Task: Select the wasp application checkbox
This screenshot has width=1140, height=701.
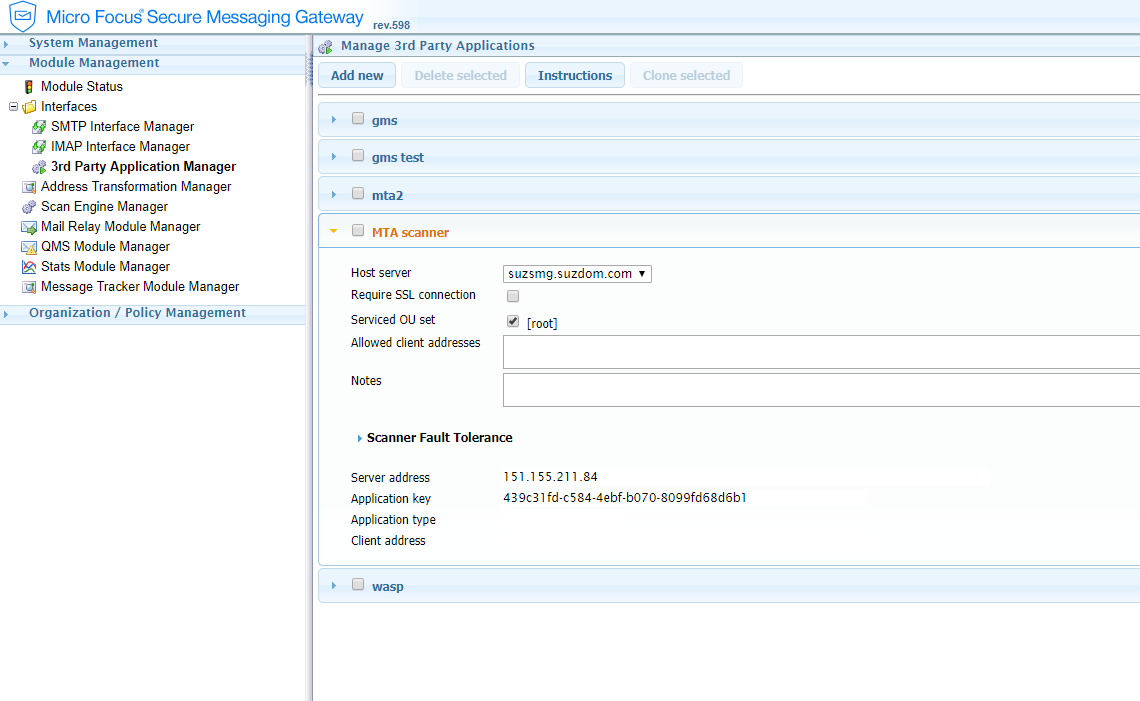Action: point(358,584)
